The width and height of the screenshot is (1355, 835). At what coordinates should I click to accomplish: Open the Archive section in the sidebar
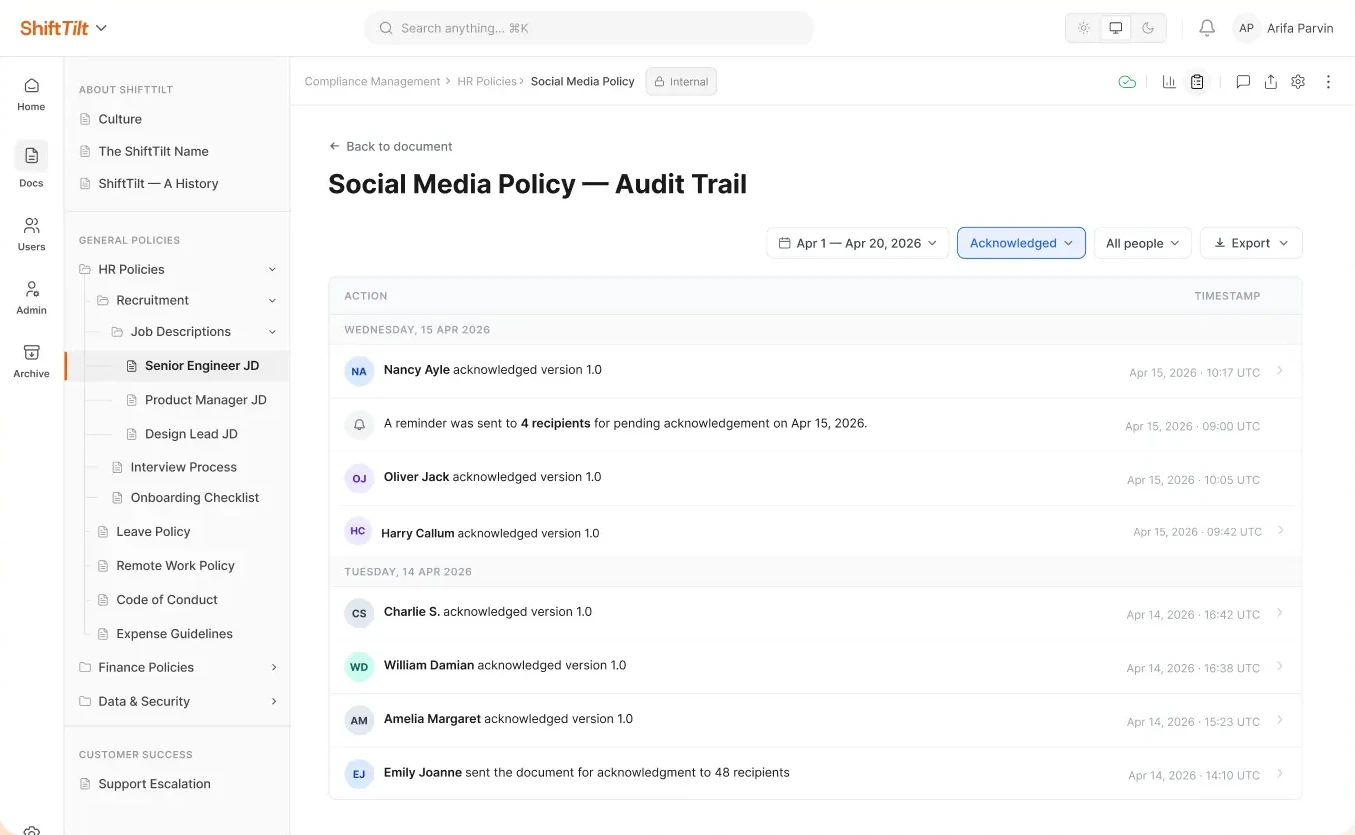pyautogui.click(x=31, y=361)
